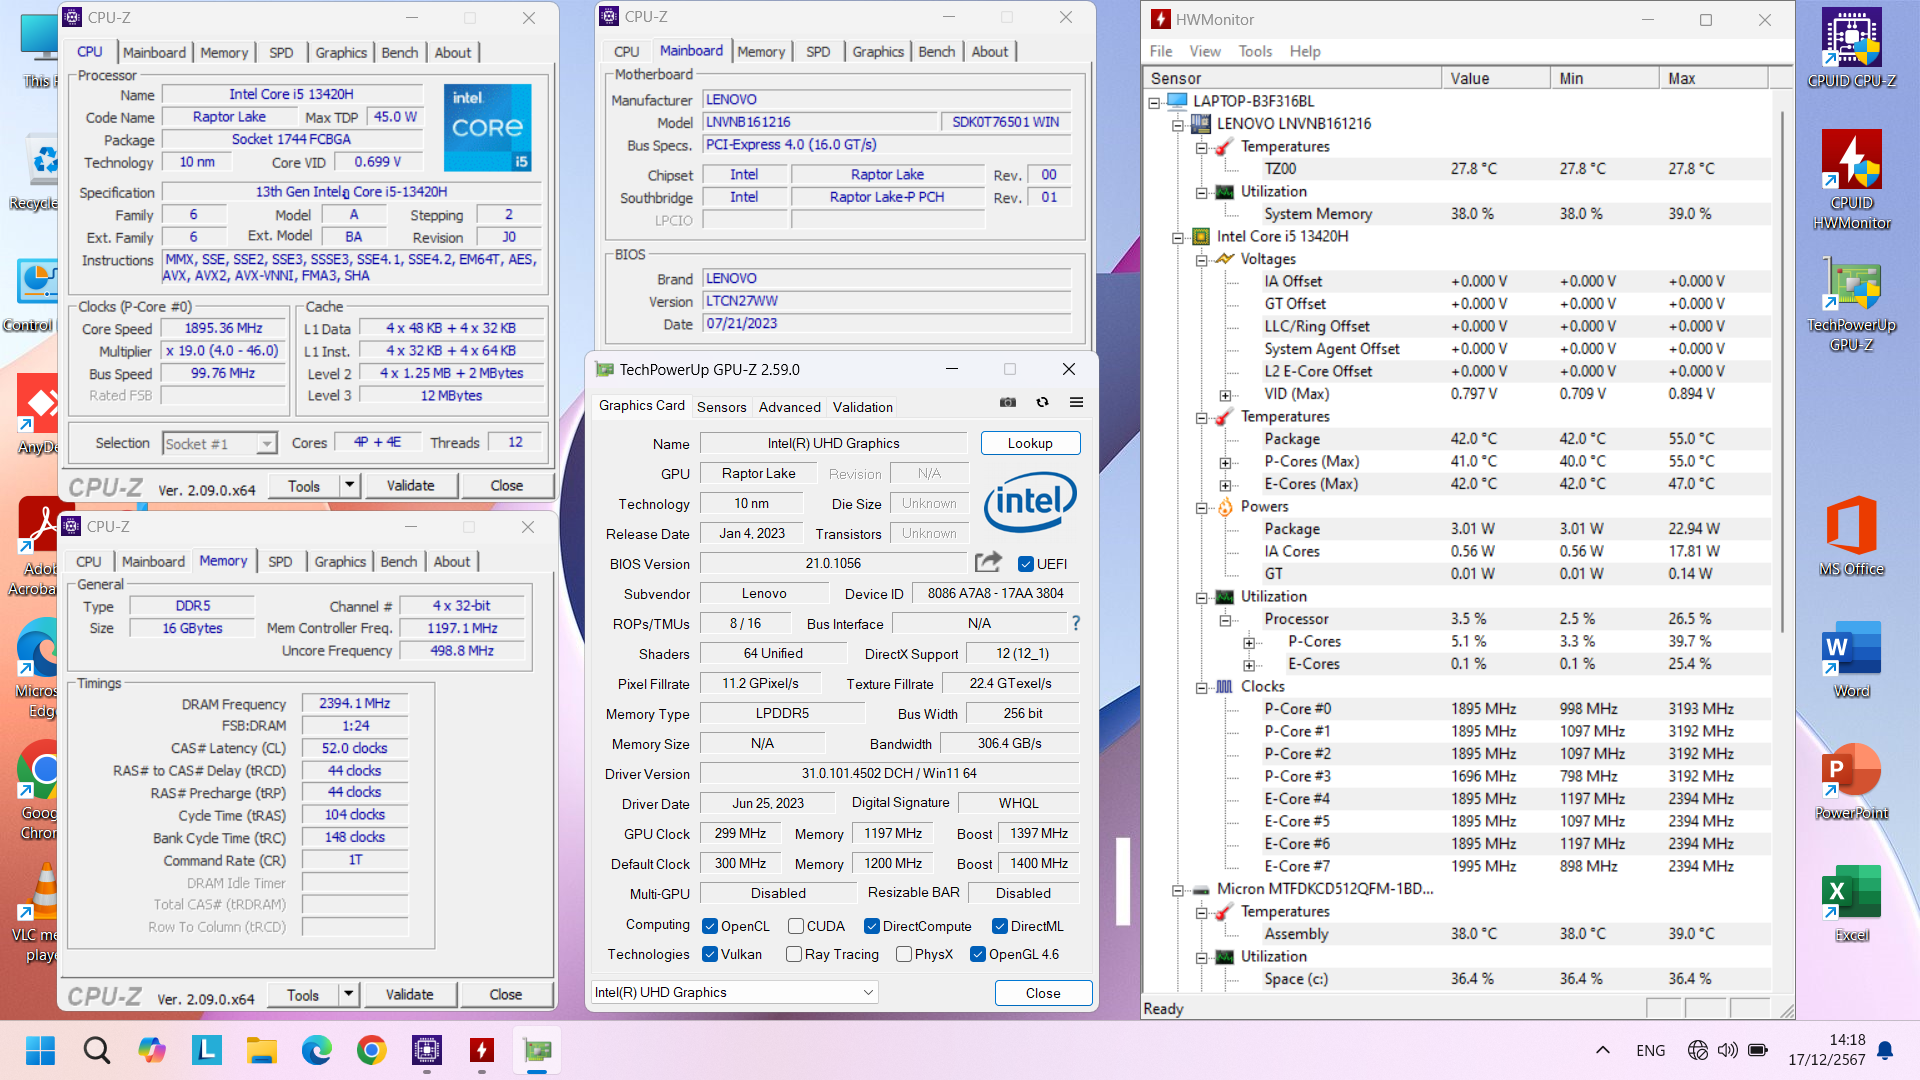Open Copilot from the taskbar
This screenshot has height=1080, width=1920.
pyautogui.click(x=151, y=1050)
